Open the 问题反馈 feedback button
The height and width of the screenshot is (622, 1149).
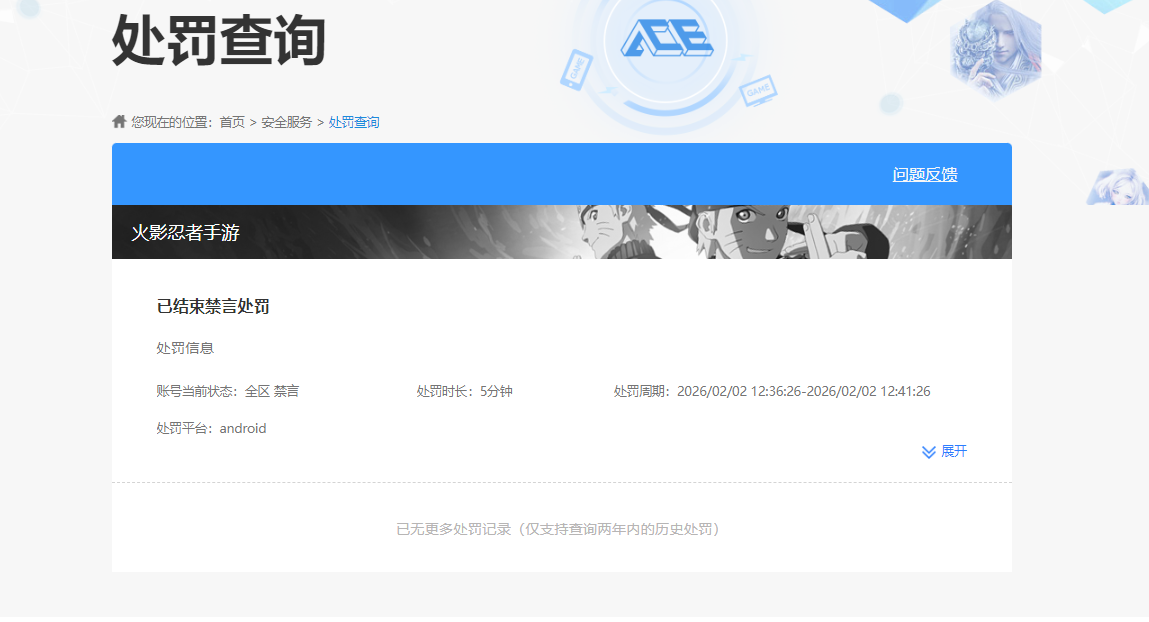tap(923, 172)
